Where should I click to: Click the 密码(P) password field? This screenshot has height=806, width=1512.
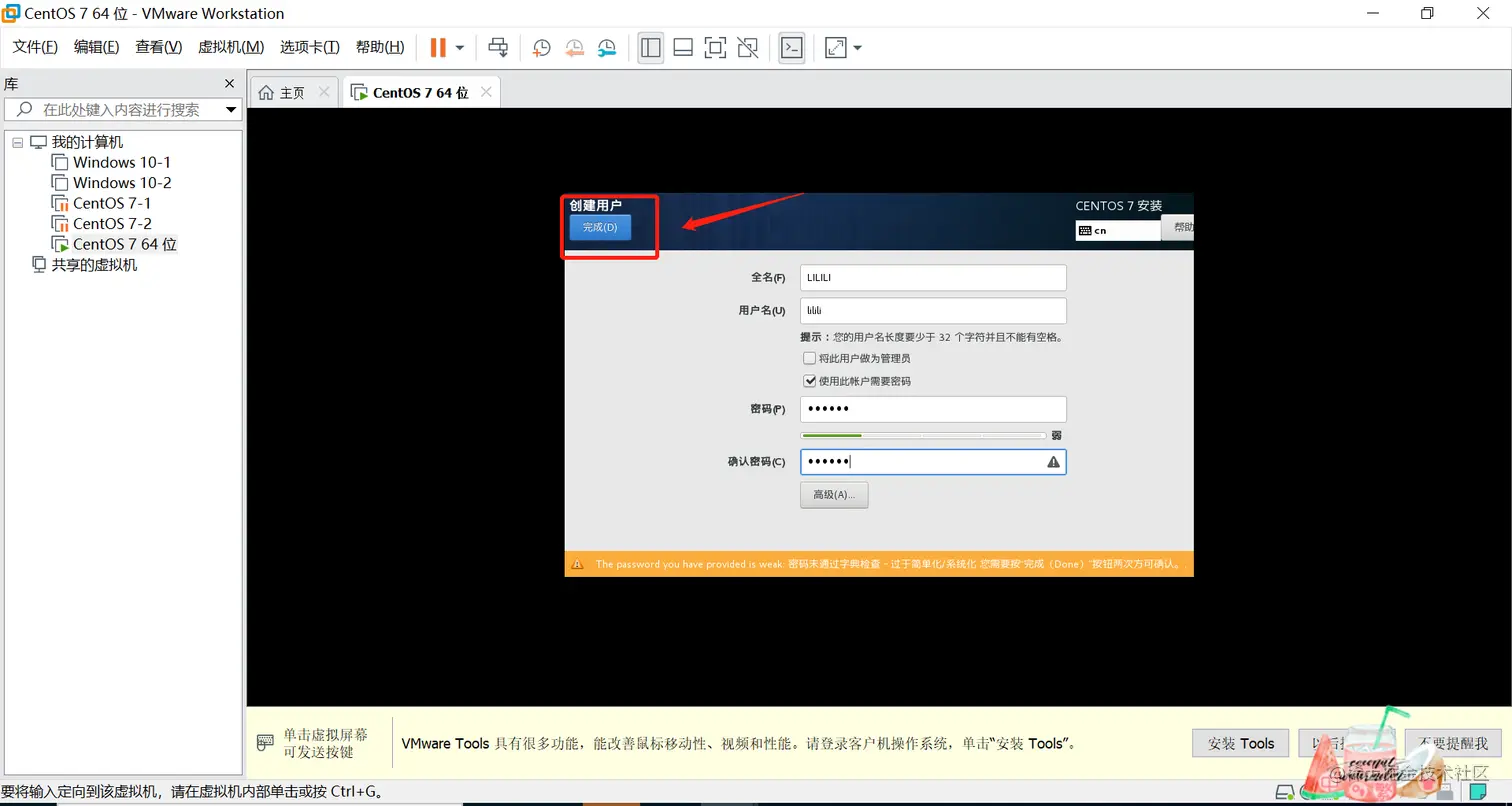pos(933,409)
